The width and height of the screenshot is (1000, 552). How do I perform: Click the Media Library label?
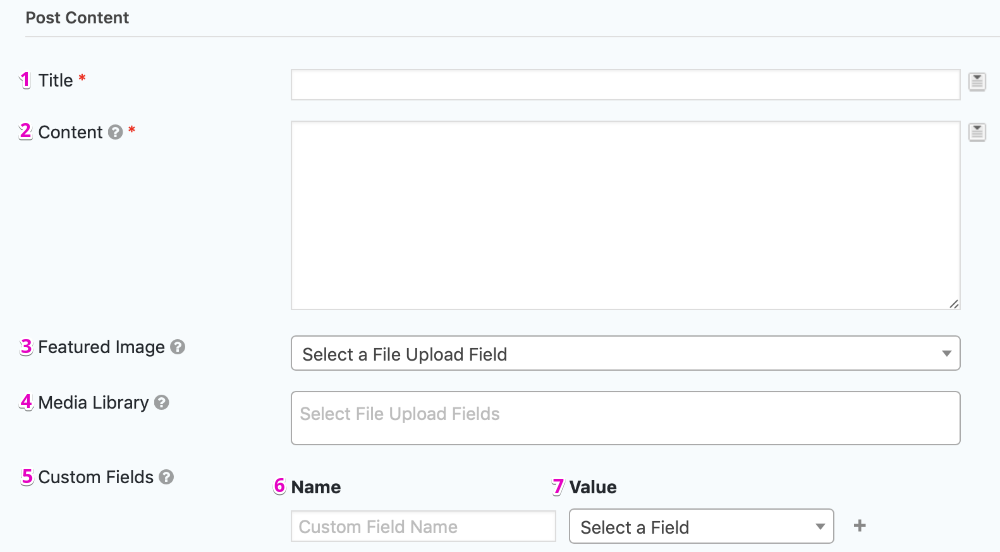click(x=93, y=402)
